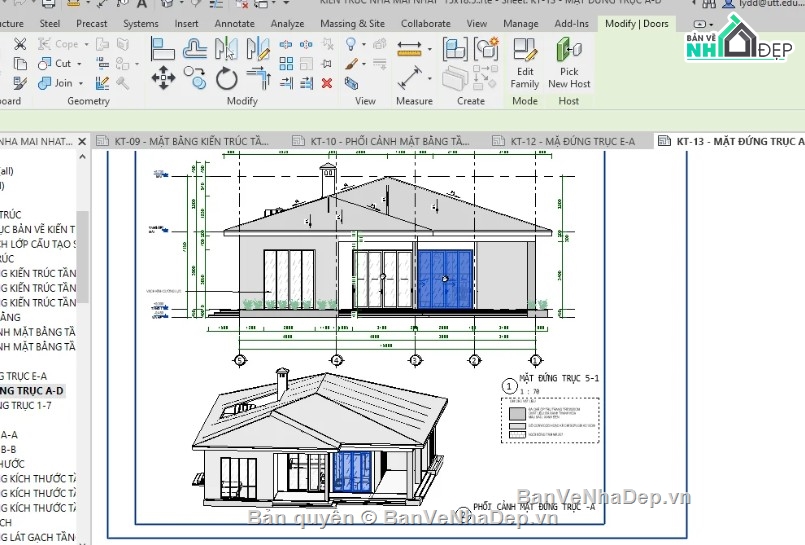Open the Cut geometry dropdown arrow
Viewport: 805px width, 545px height.
point(80,64)
